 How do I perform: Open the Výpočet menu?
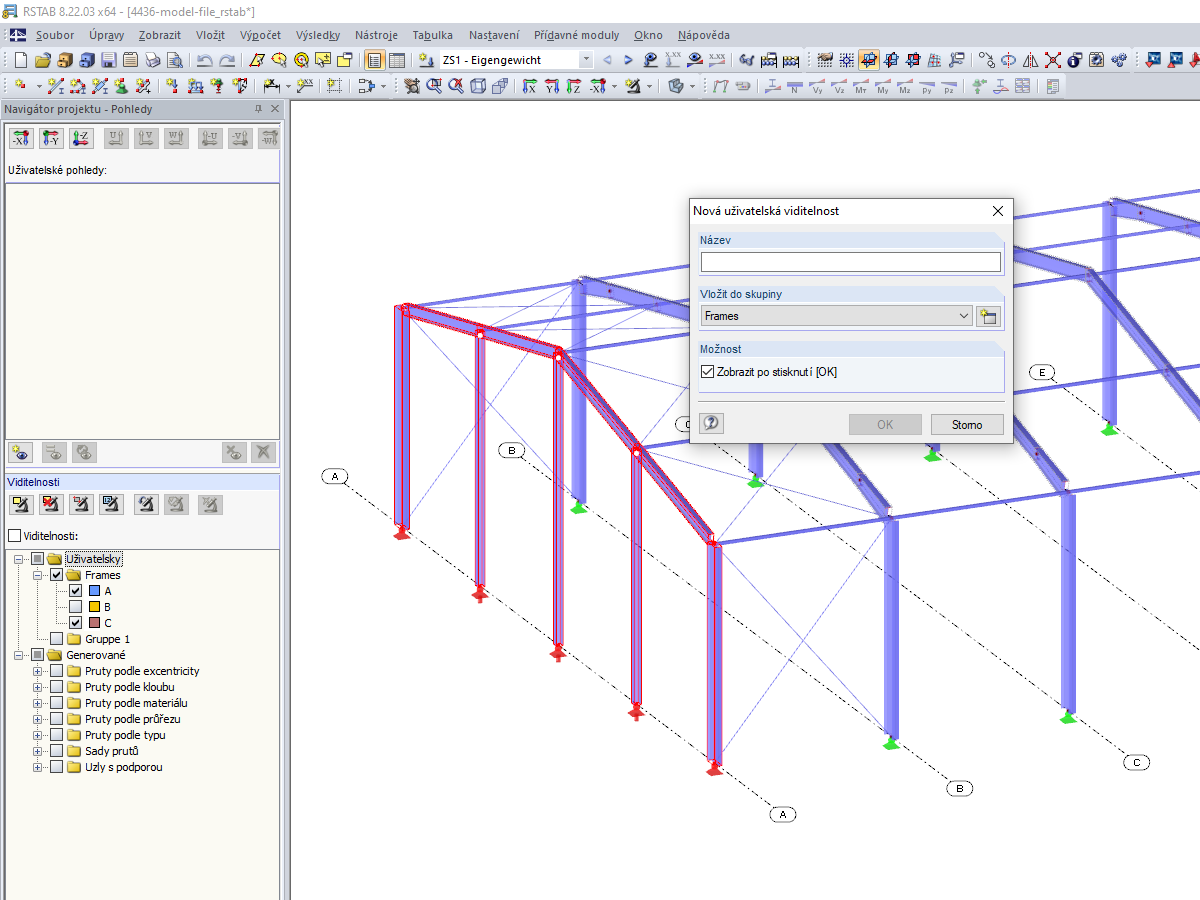tap(260, 35)
